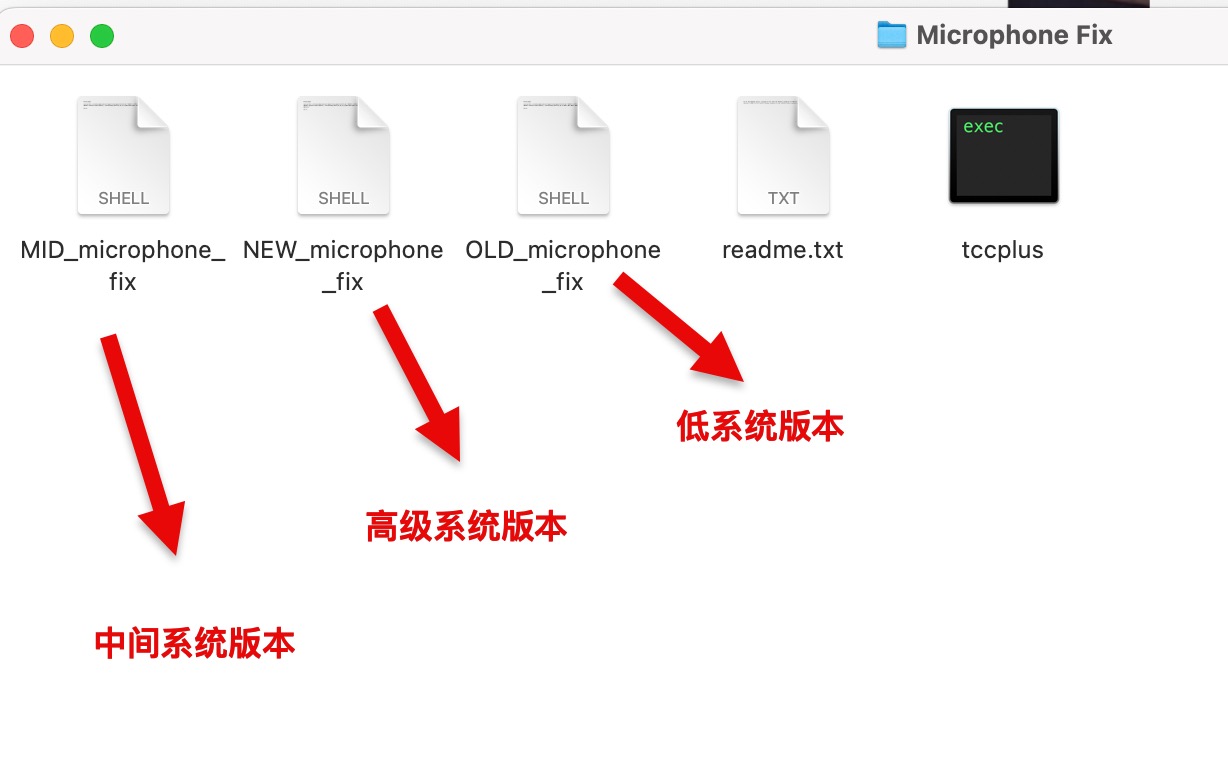
Task: Click the NEW_microphone_fix file name label
Action: click(x=343, y=265)
